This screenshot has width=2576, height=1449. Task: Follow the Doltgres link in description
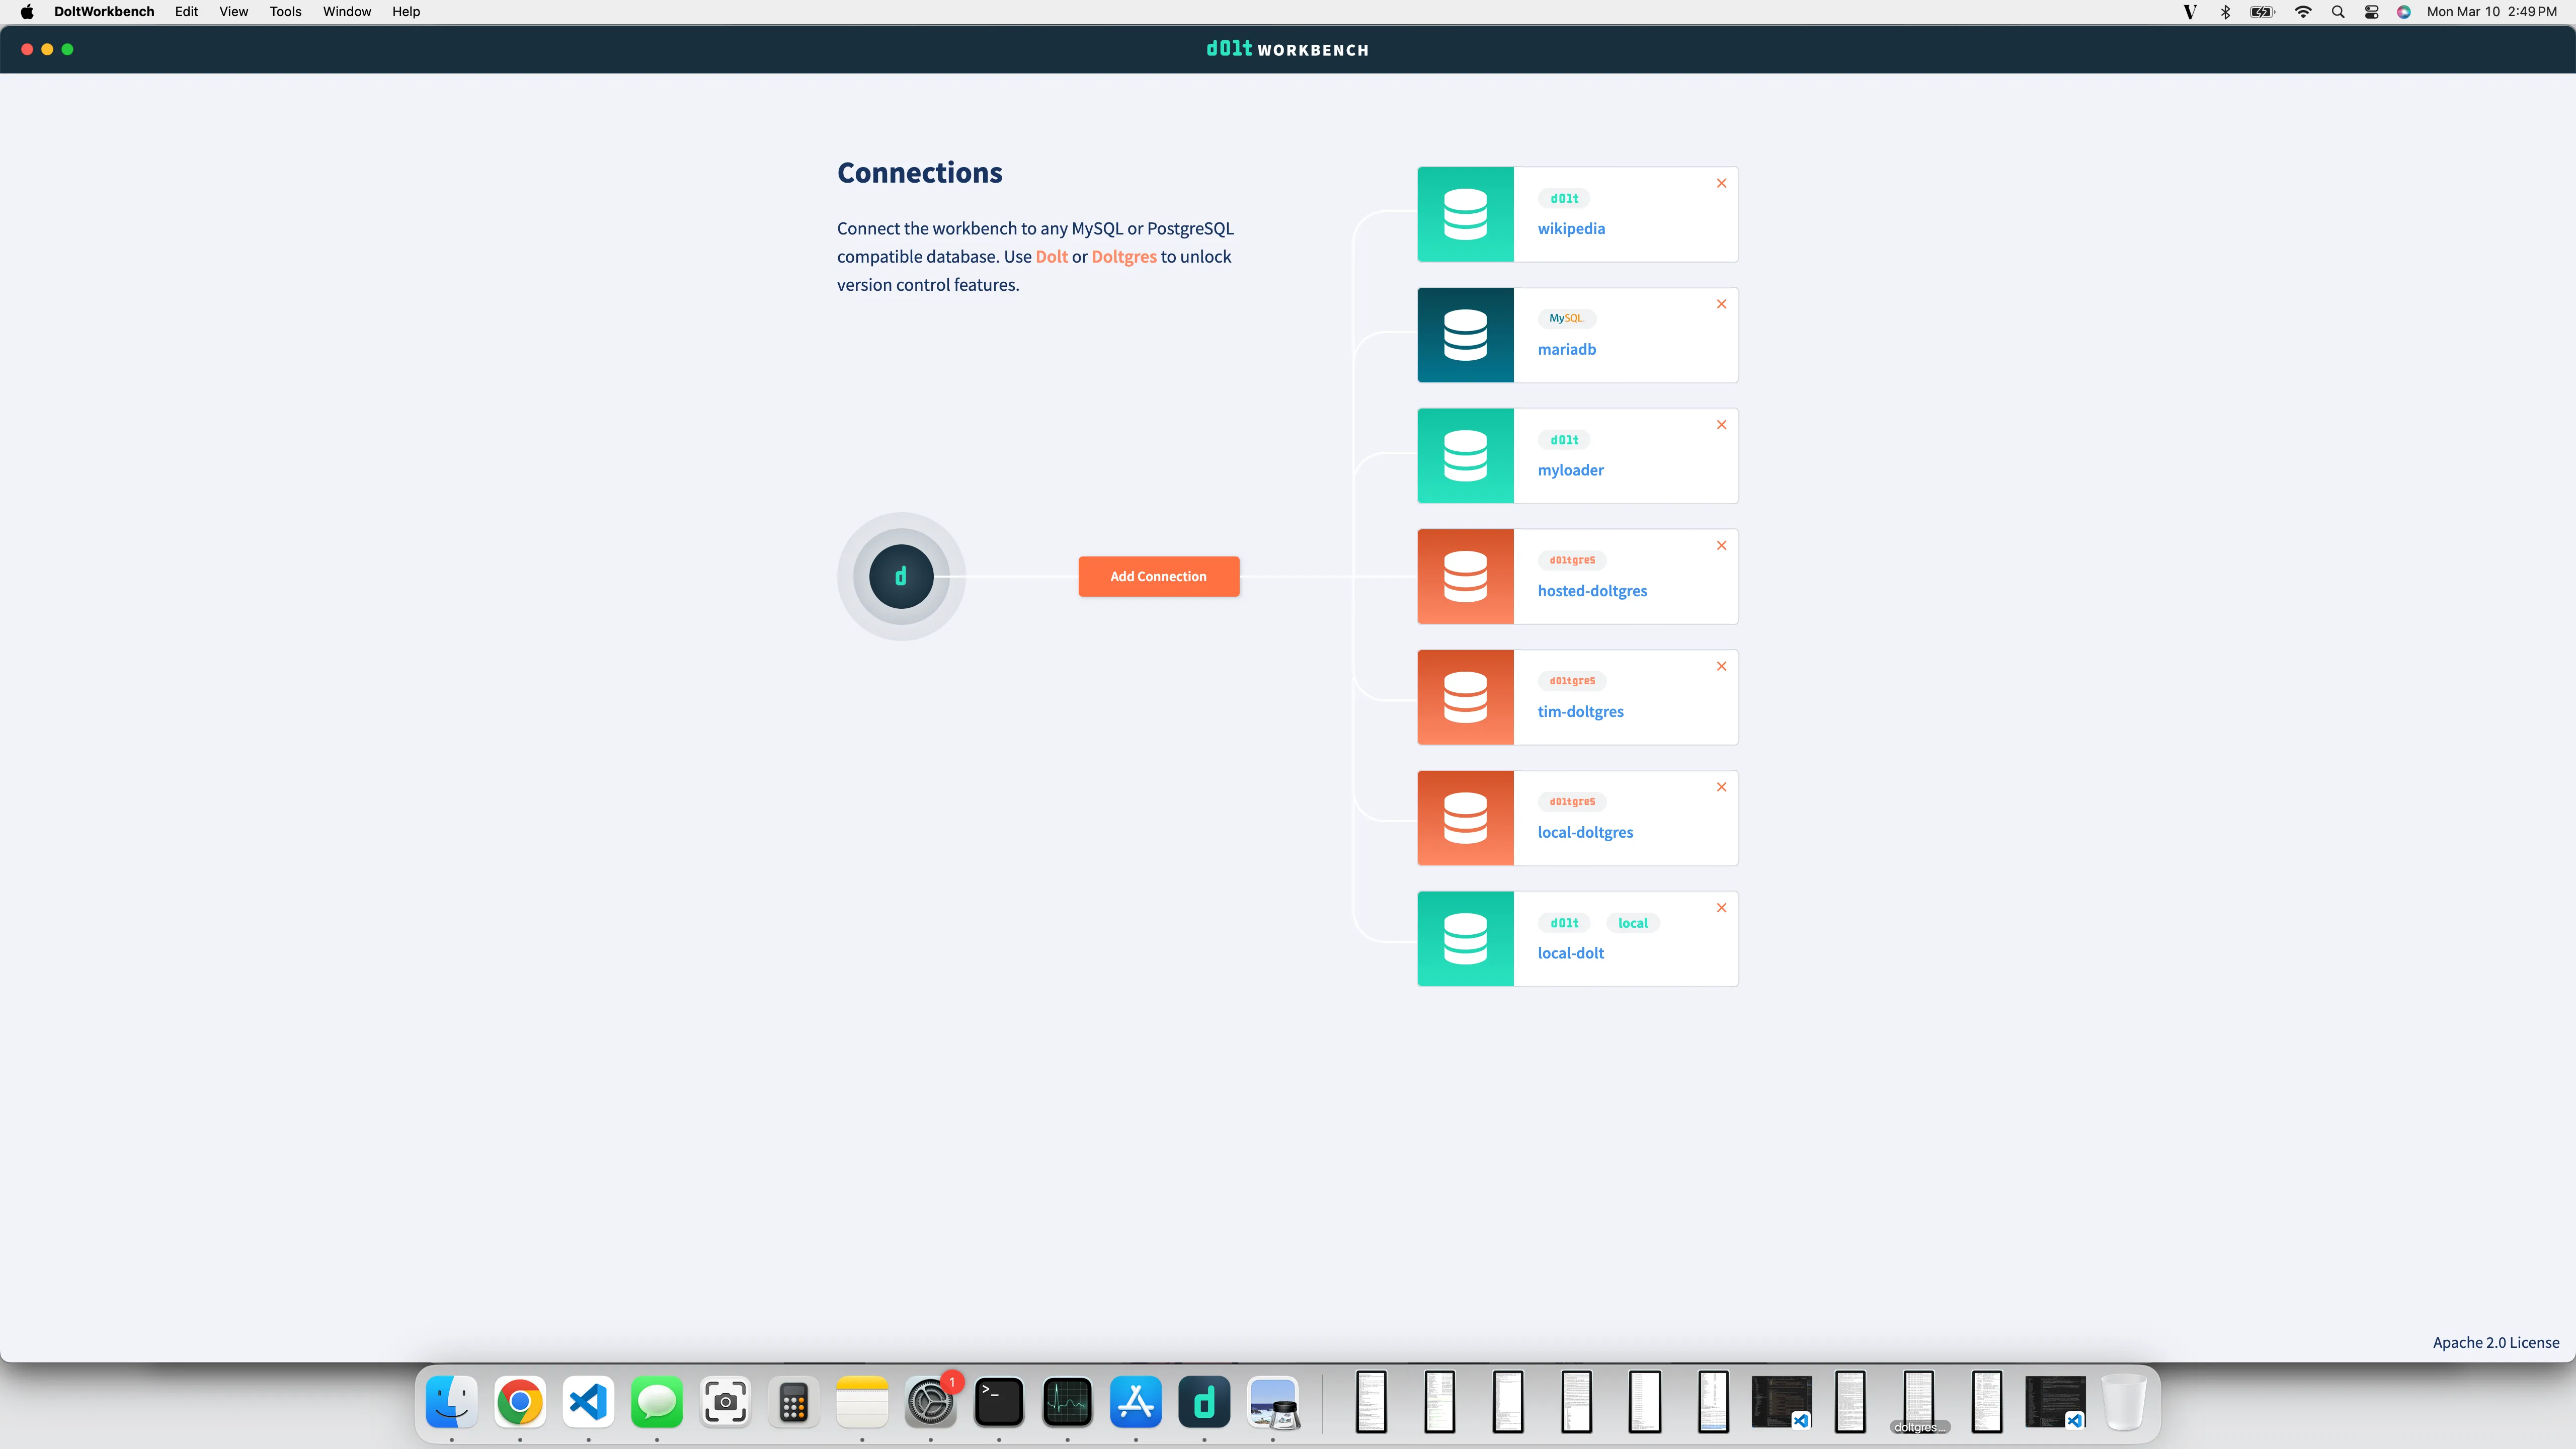point(1123,257)
